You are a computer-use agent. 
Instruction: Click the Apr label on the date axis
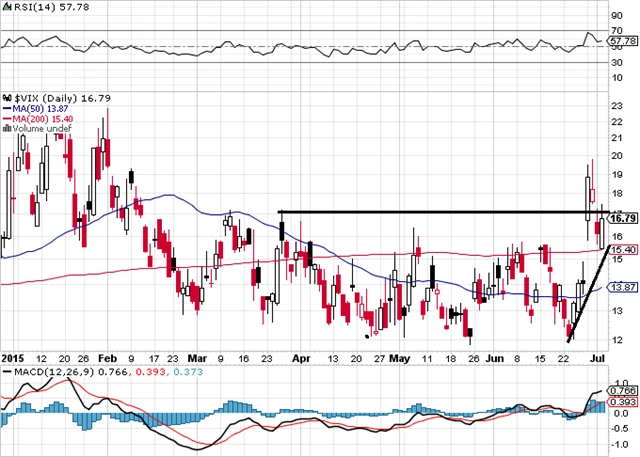pyautogui.click(x=303, y=356)
